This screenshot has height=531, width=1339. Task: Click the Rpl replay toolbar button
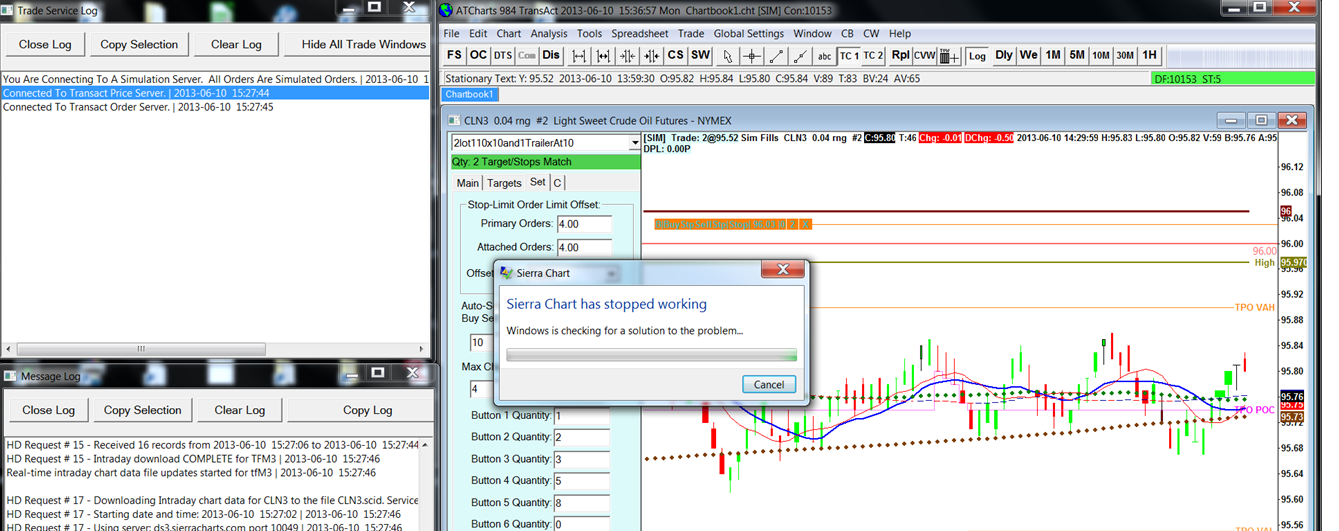901,55
